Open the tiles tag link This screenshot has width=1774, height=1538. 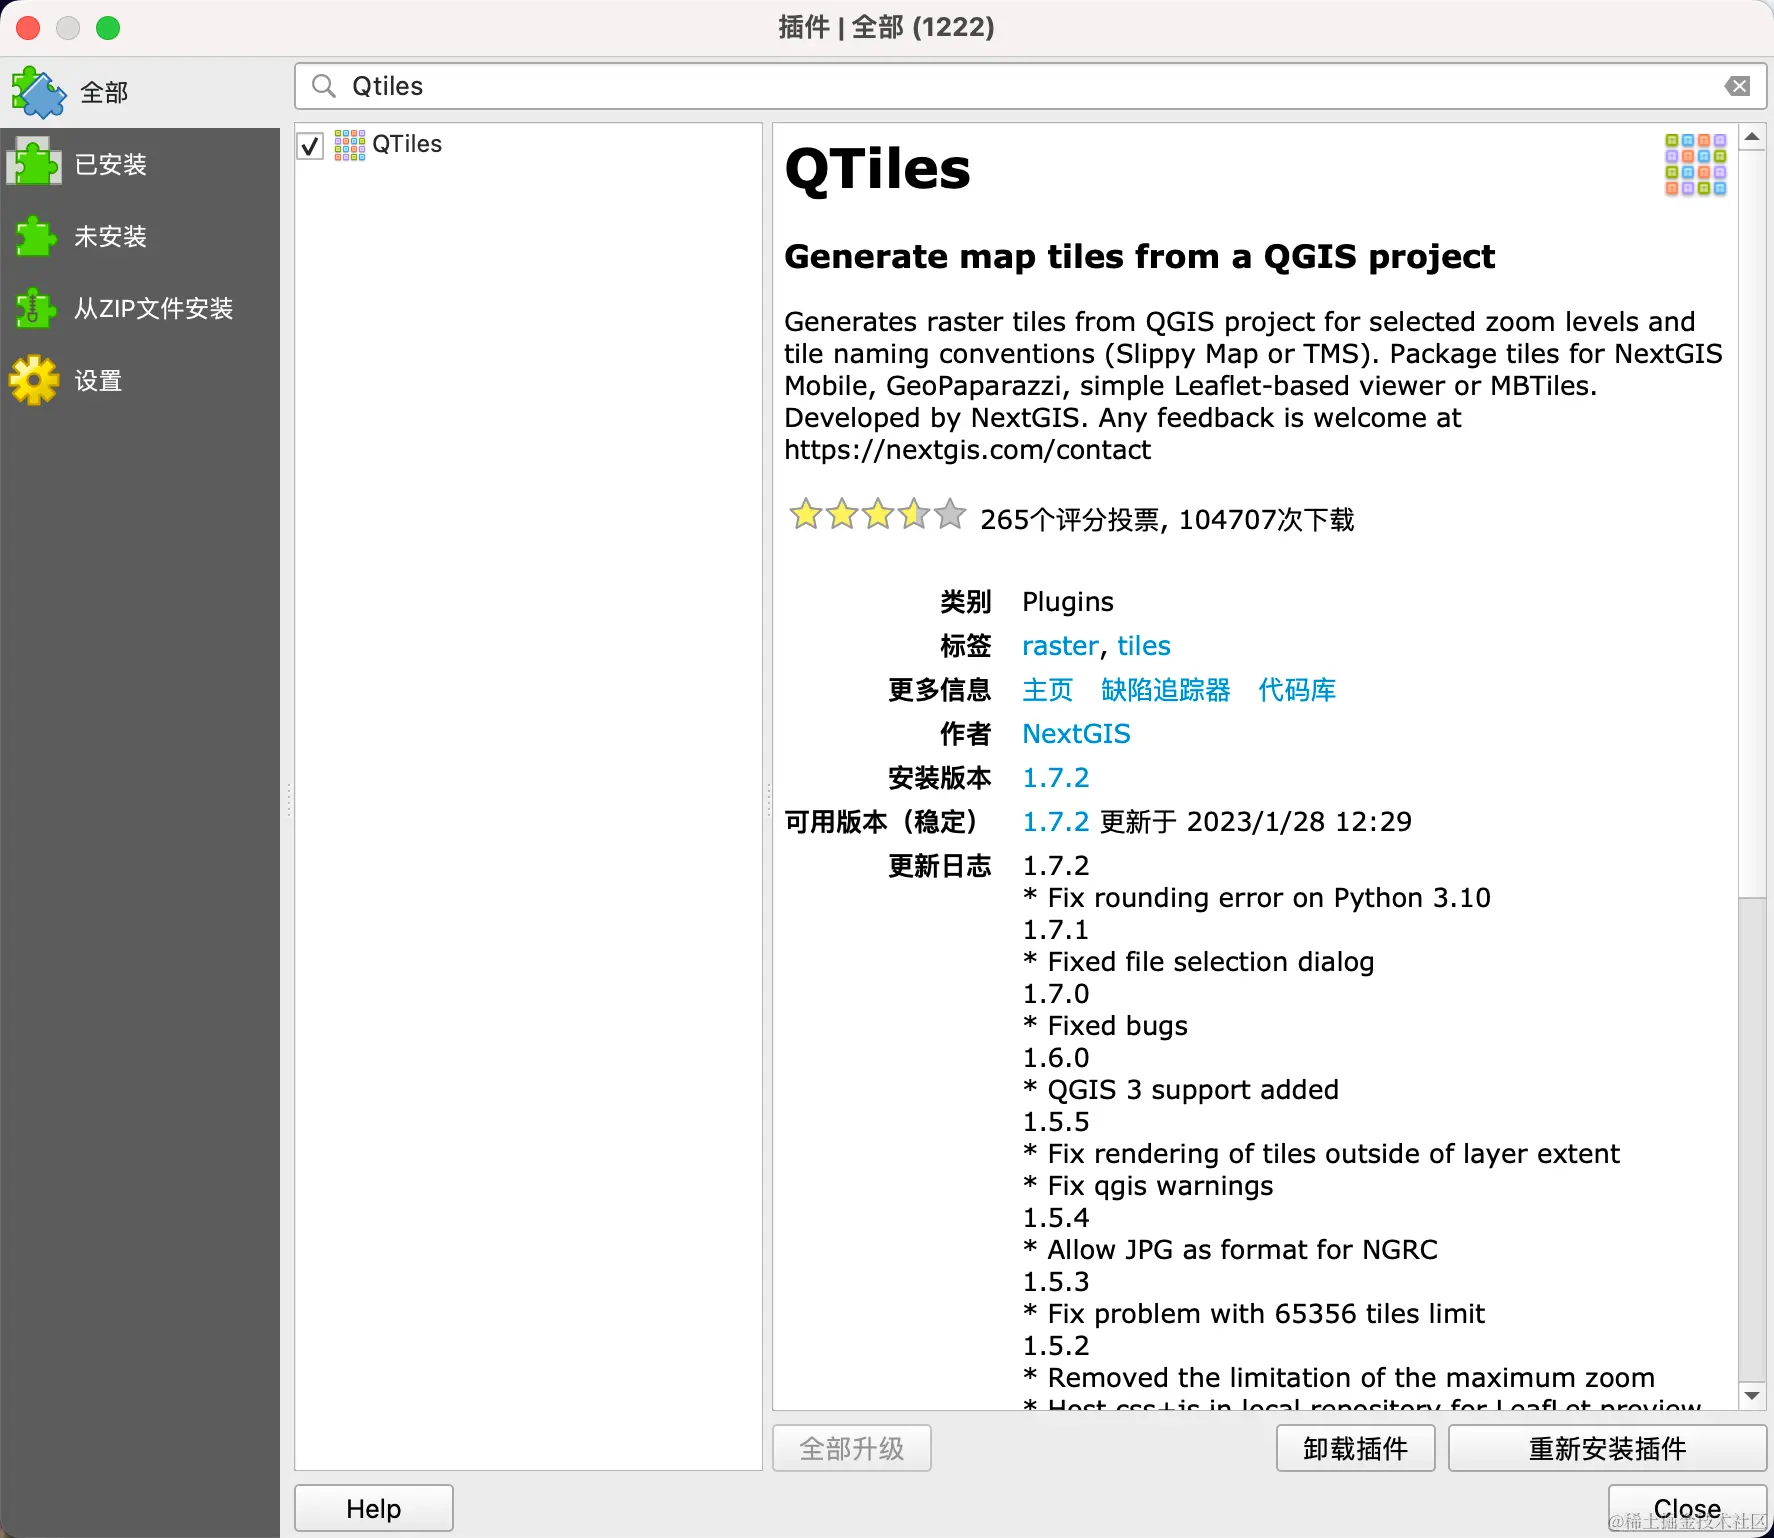point(1144,646)
